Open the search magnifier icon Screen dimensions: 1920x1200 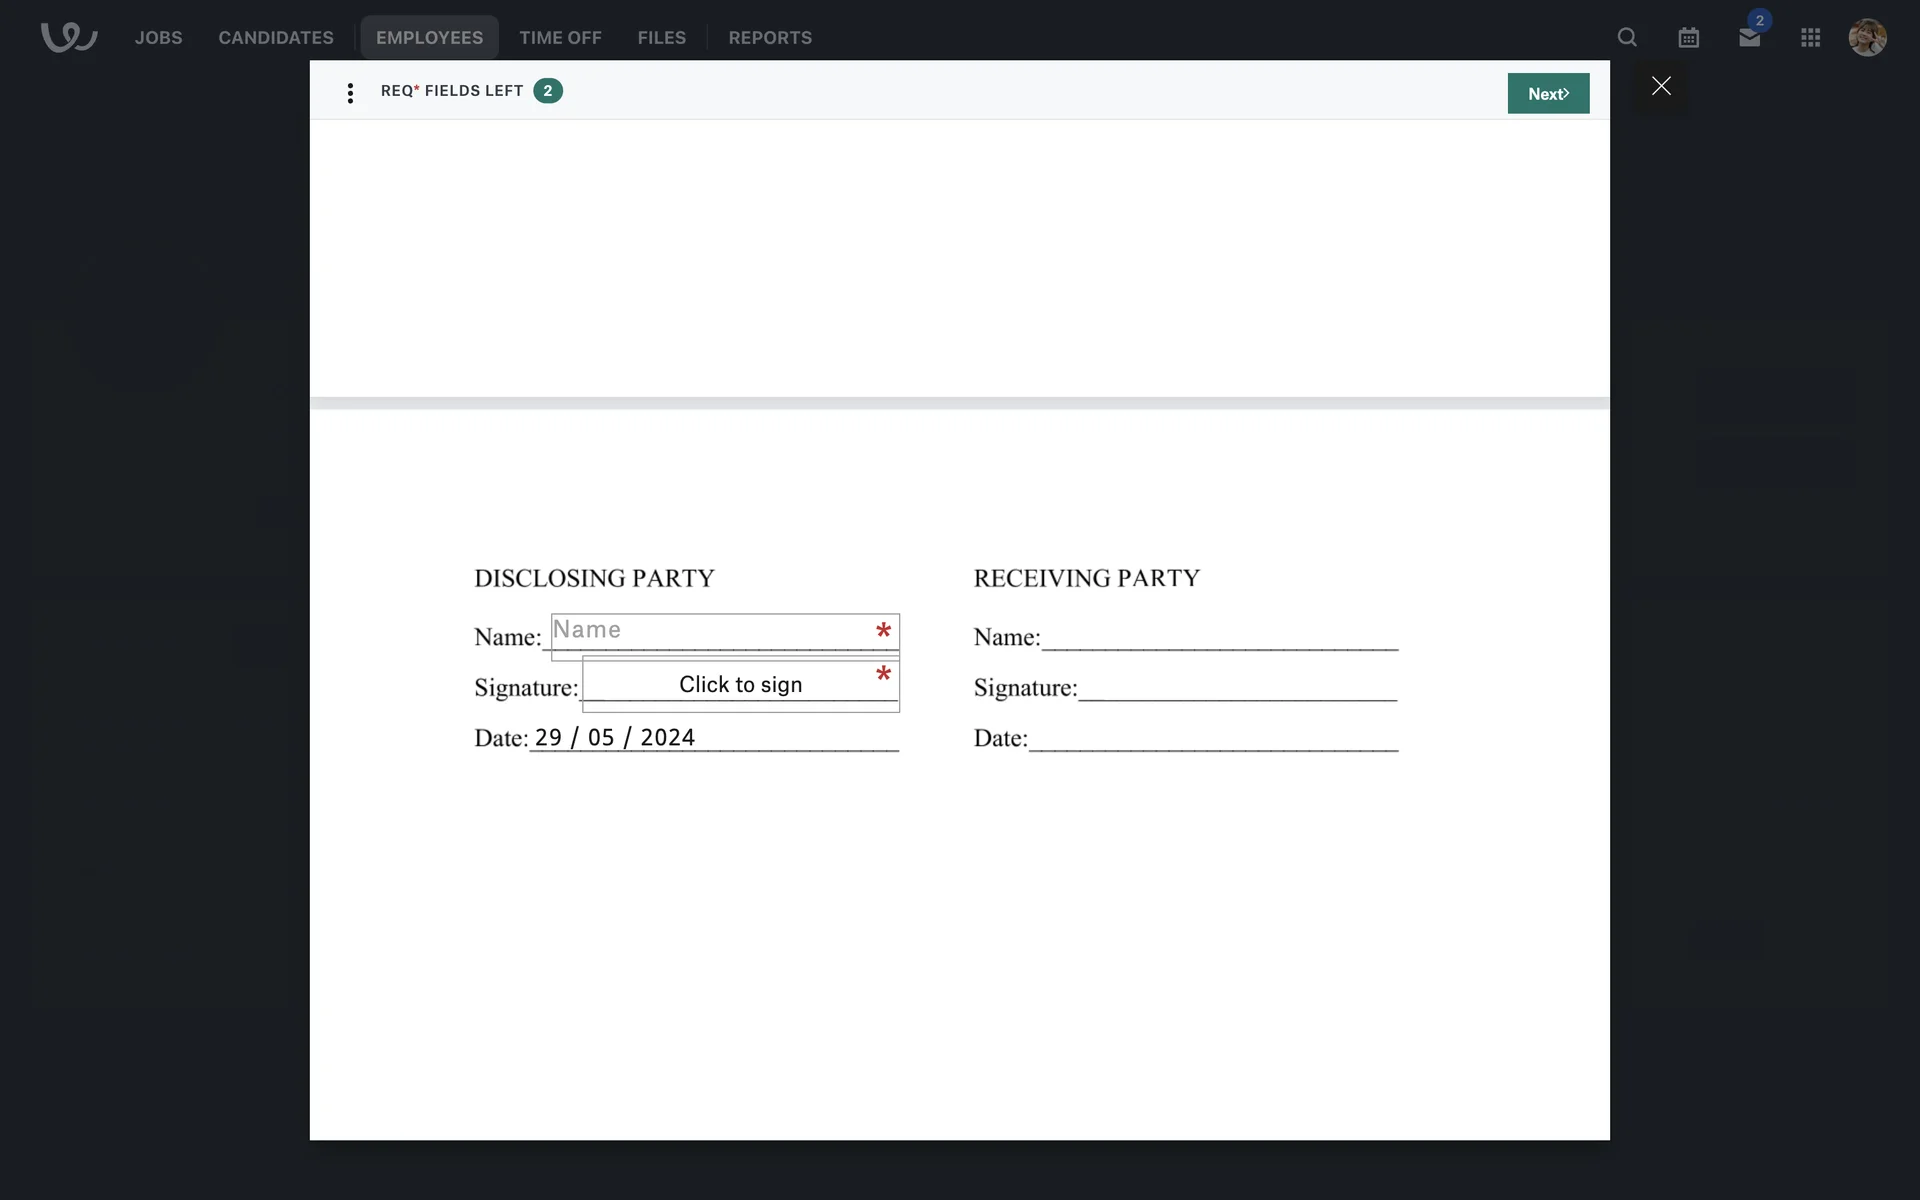pyautogui.click(x=1627, y=37)
